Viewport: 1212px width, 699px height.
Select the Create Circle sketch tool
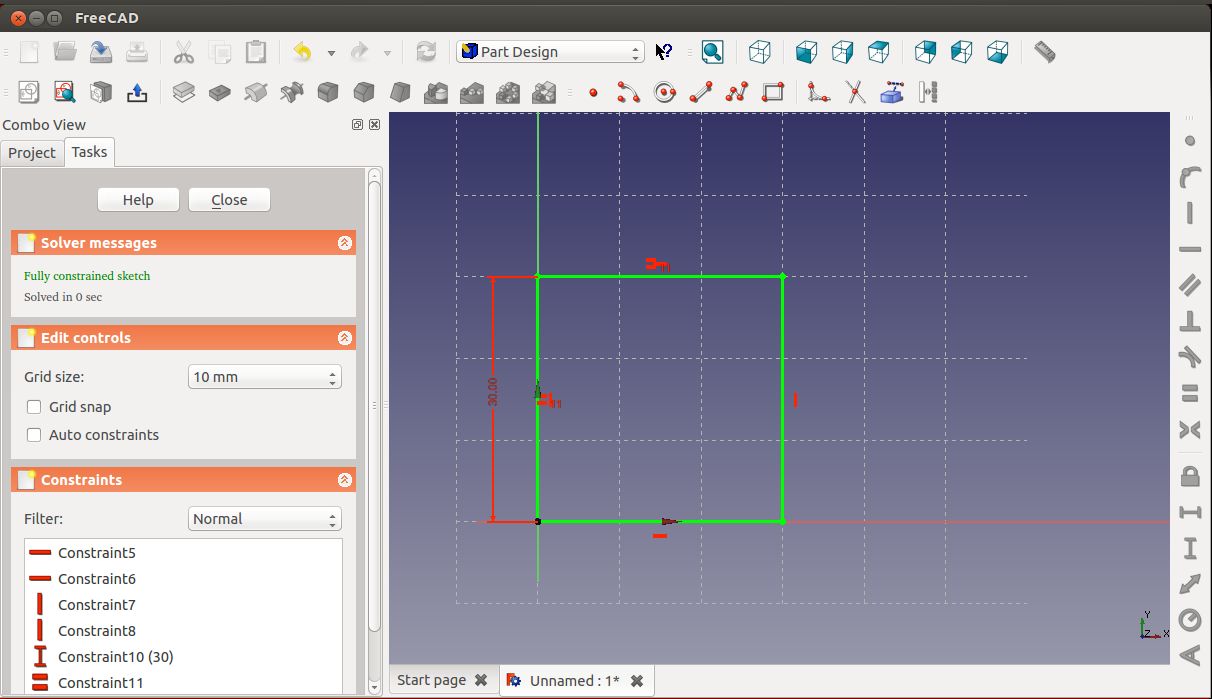tap(665, 93)
